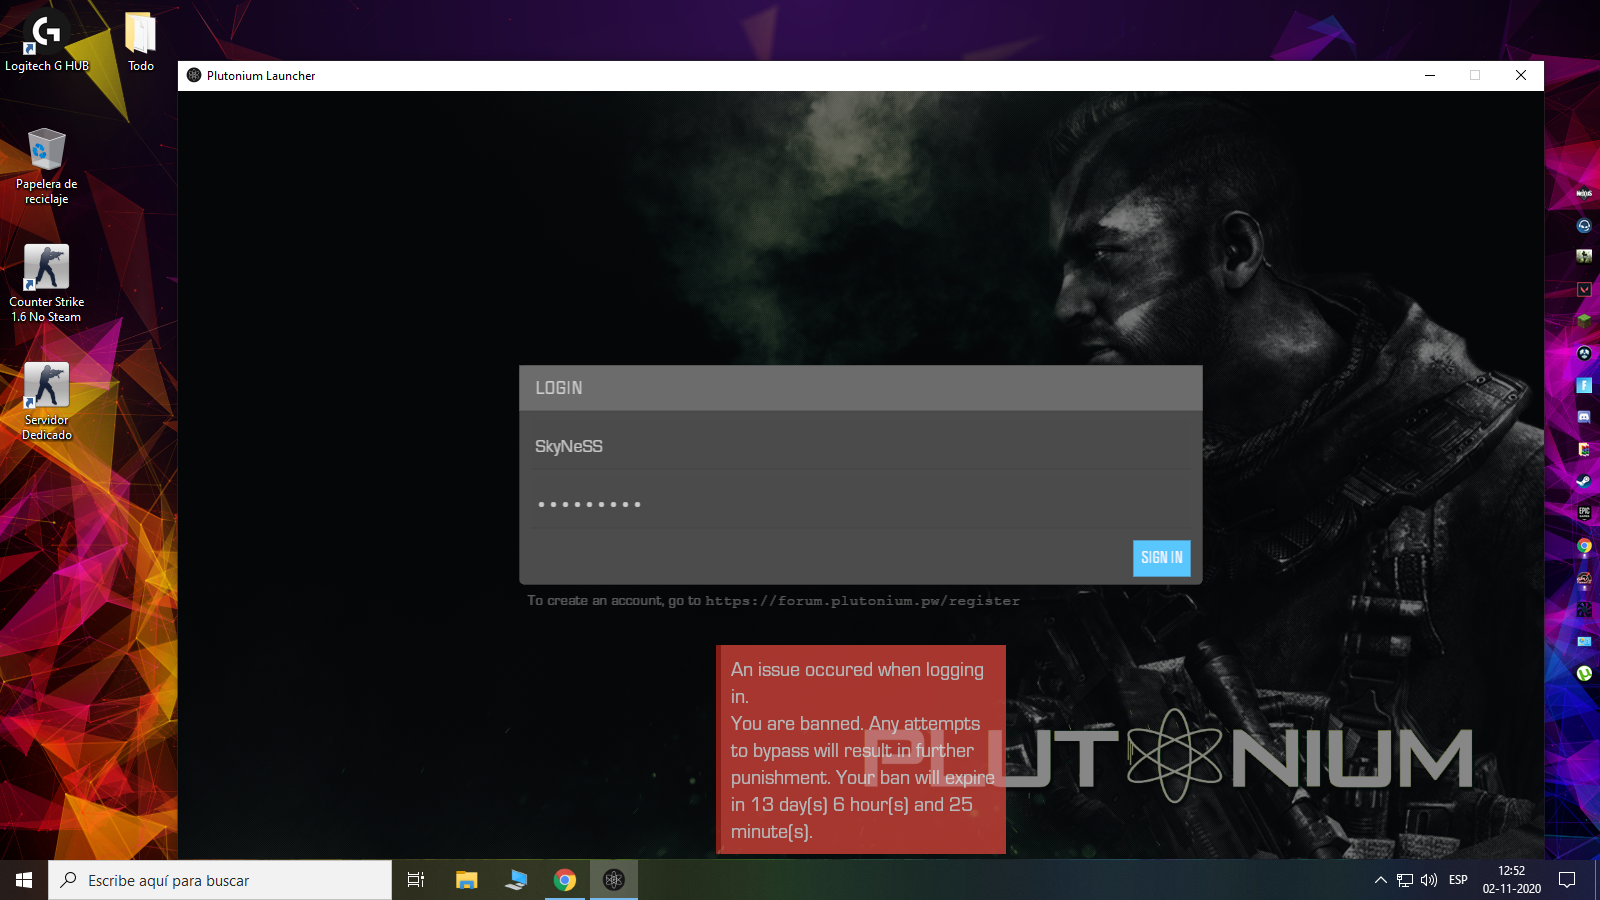This screenshot has height=900, width=1600.
Task: Click the 'Escribe aquí para buscar' search box
Action: (x=220, y=880)
